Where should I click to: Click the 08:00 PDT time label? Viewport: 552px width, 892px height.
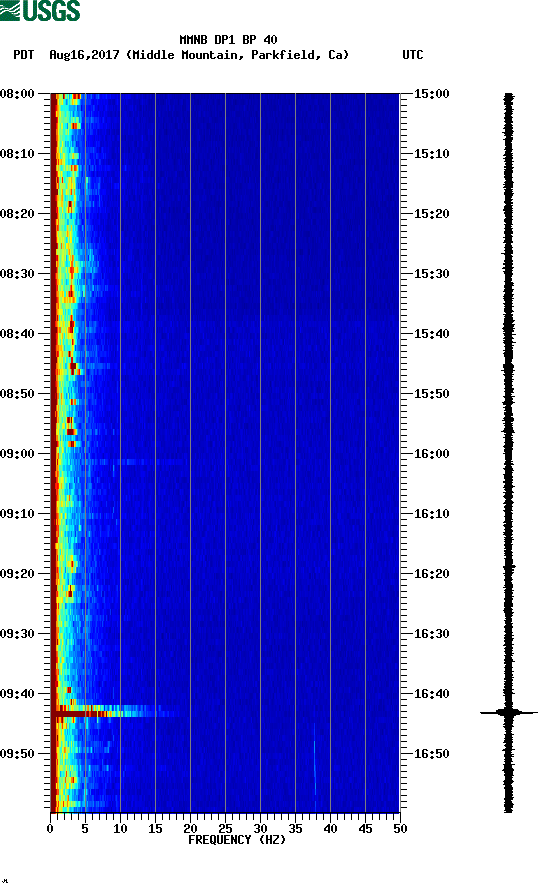[x=17, y=93]
